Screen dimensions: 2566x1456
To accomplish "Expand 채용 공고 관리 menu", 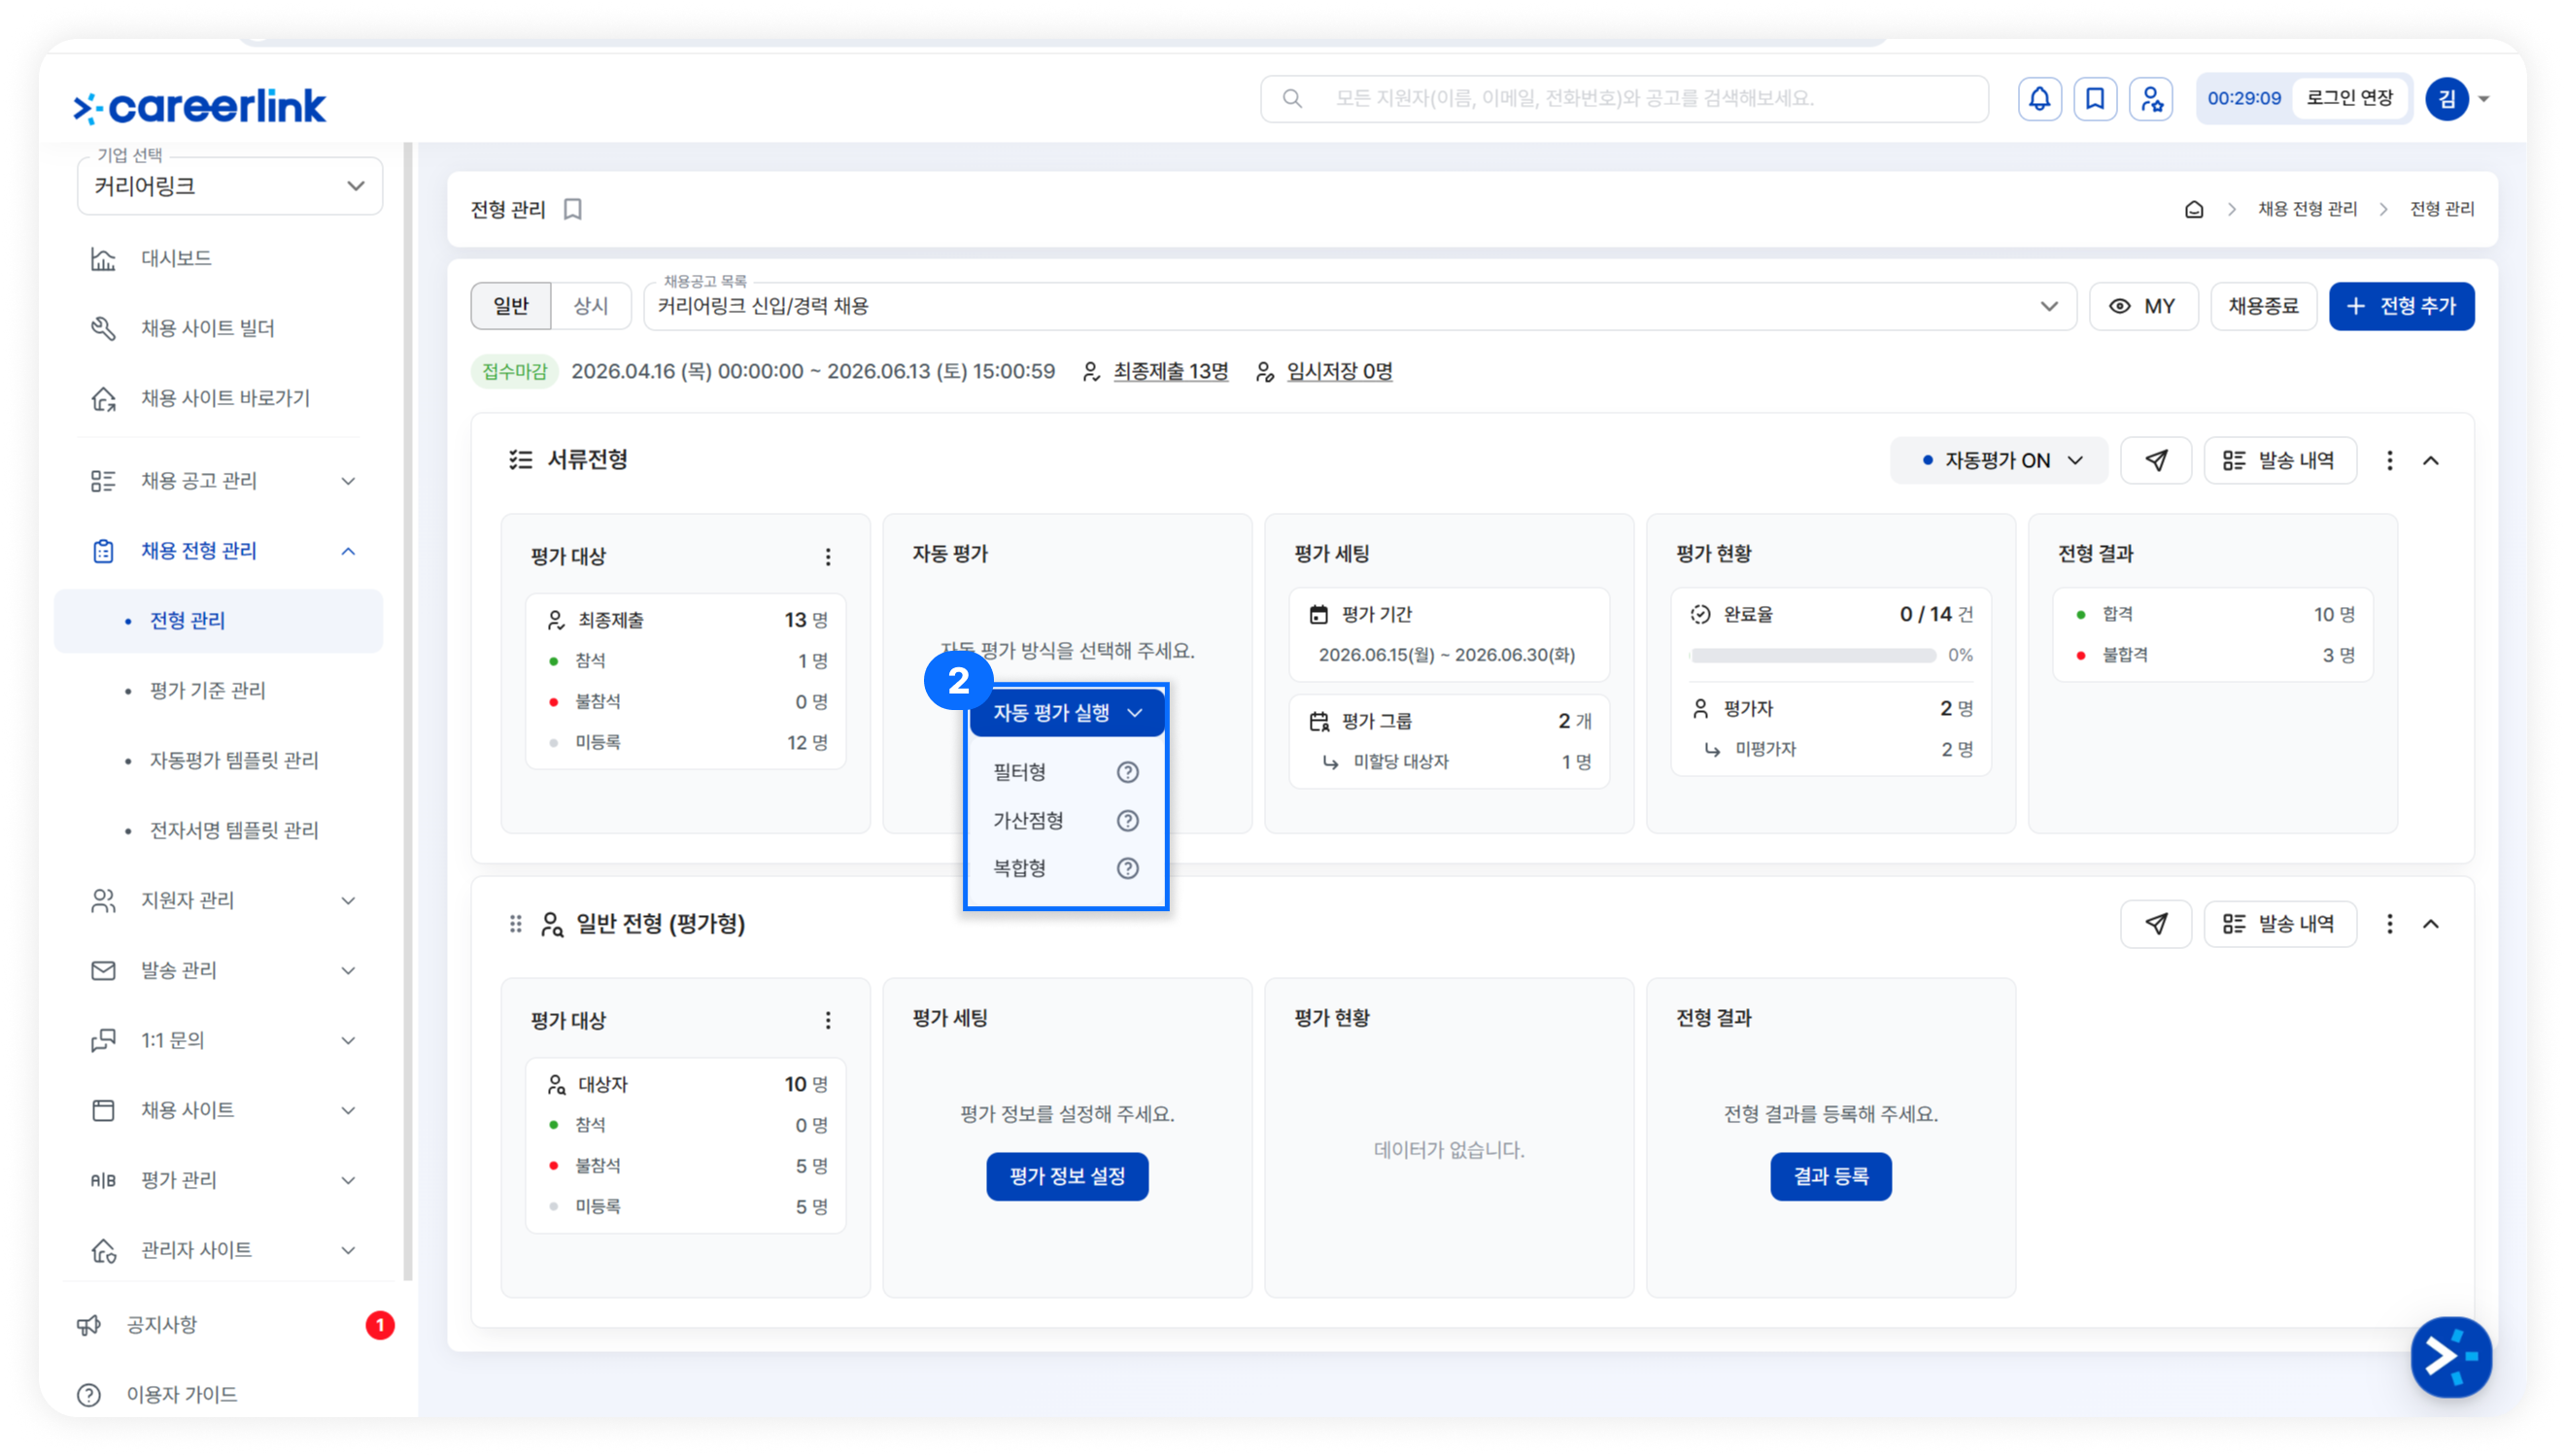I will pyautogui.click(x=218, y=481).
